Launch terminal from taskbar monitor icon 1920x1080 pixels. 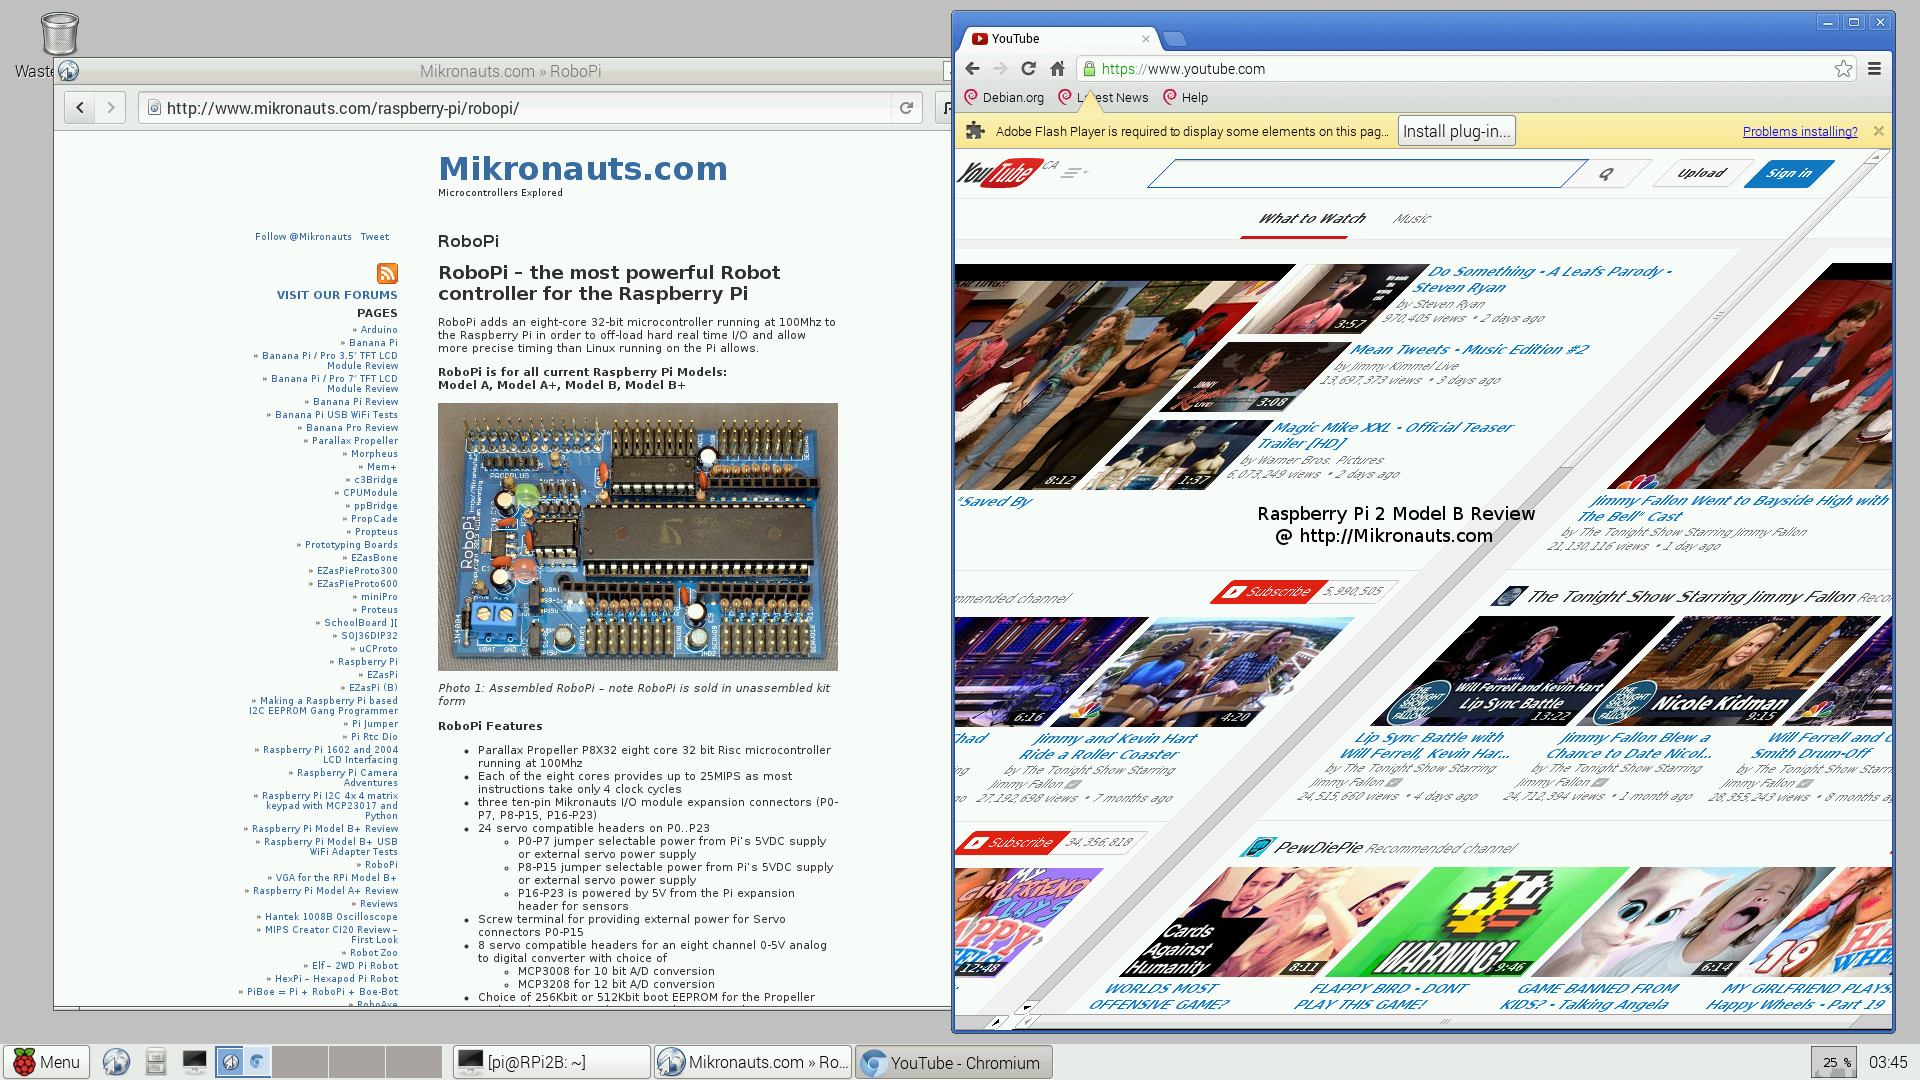pos(194,1062)
